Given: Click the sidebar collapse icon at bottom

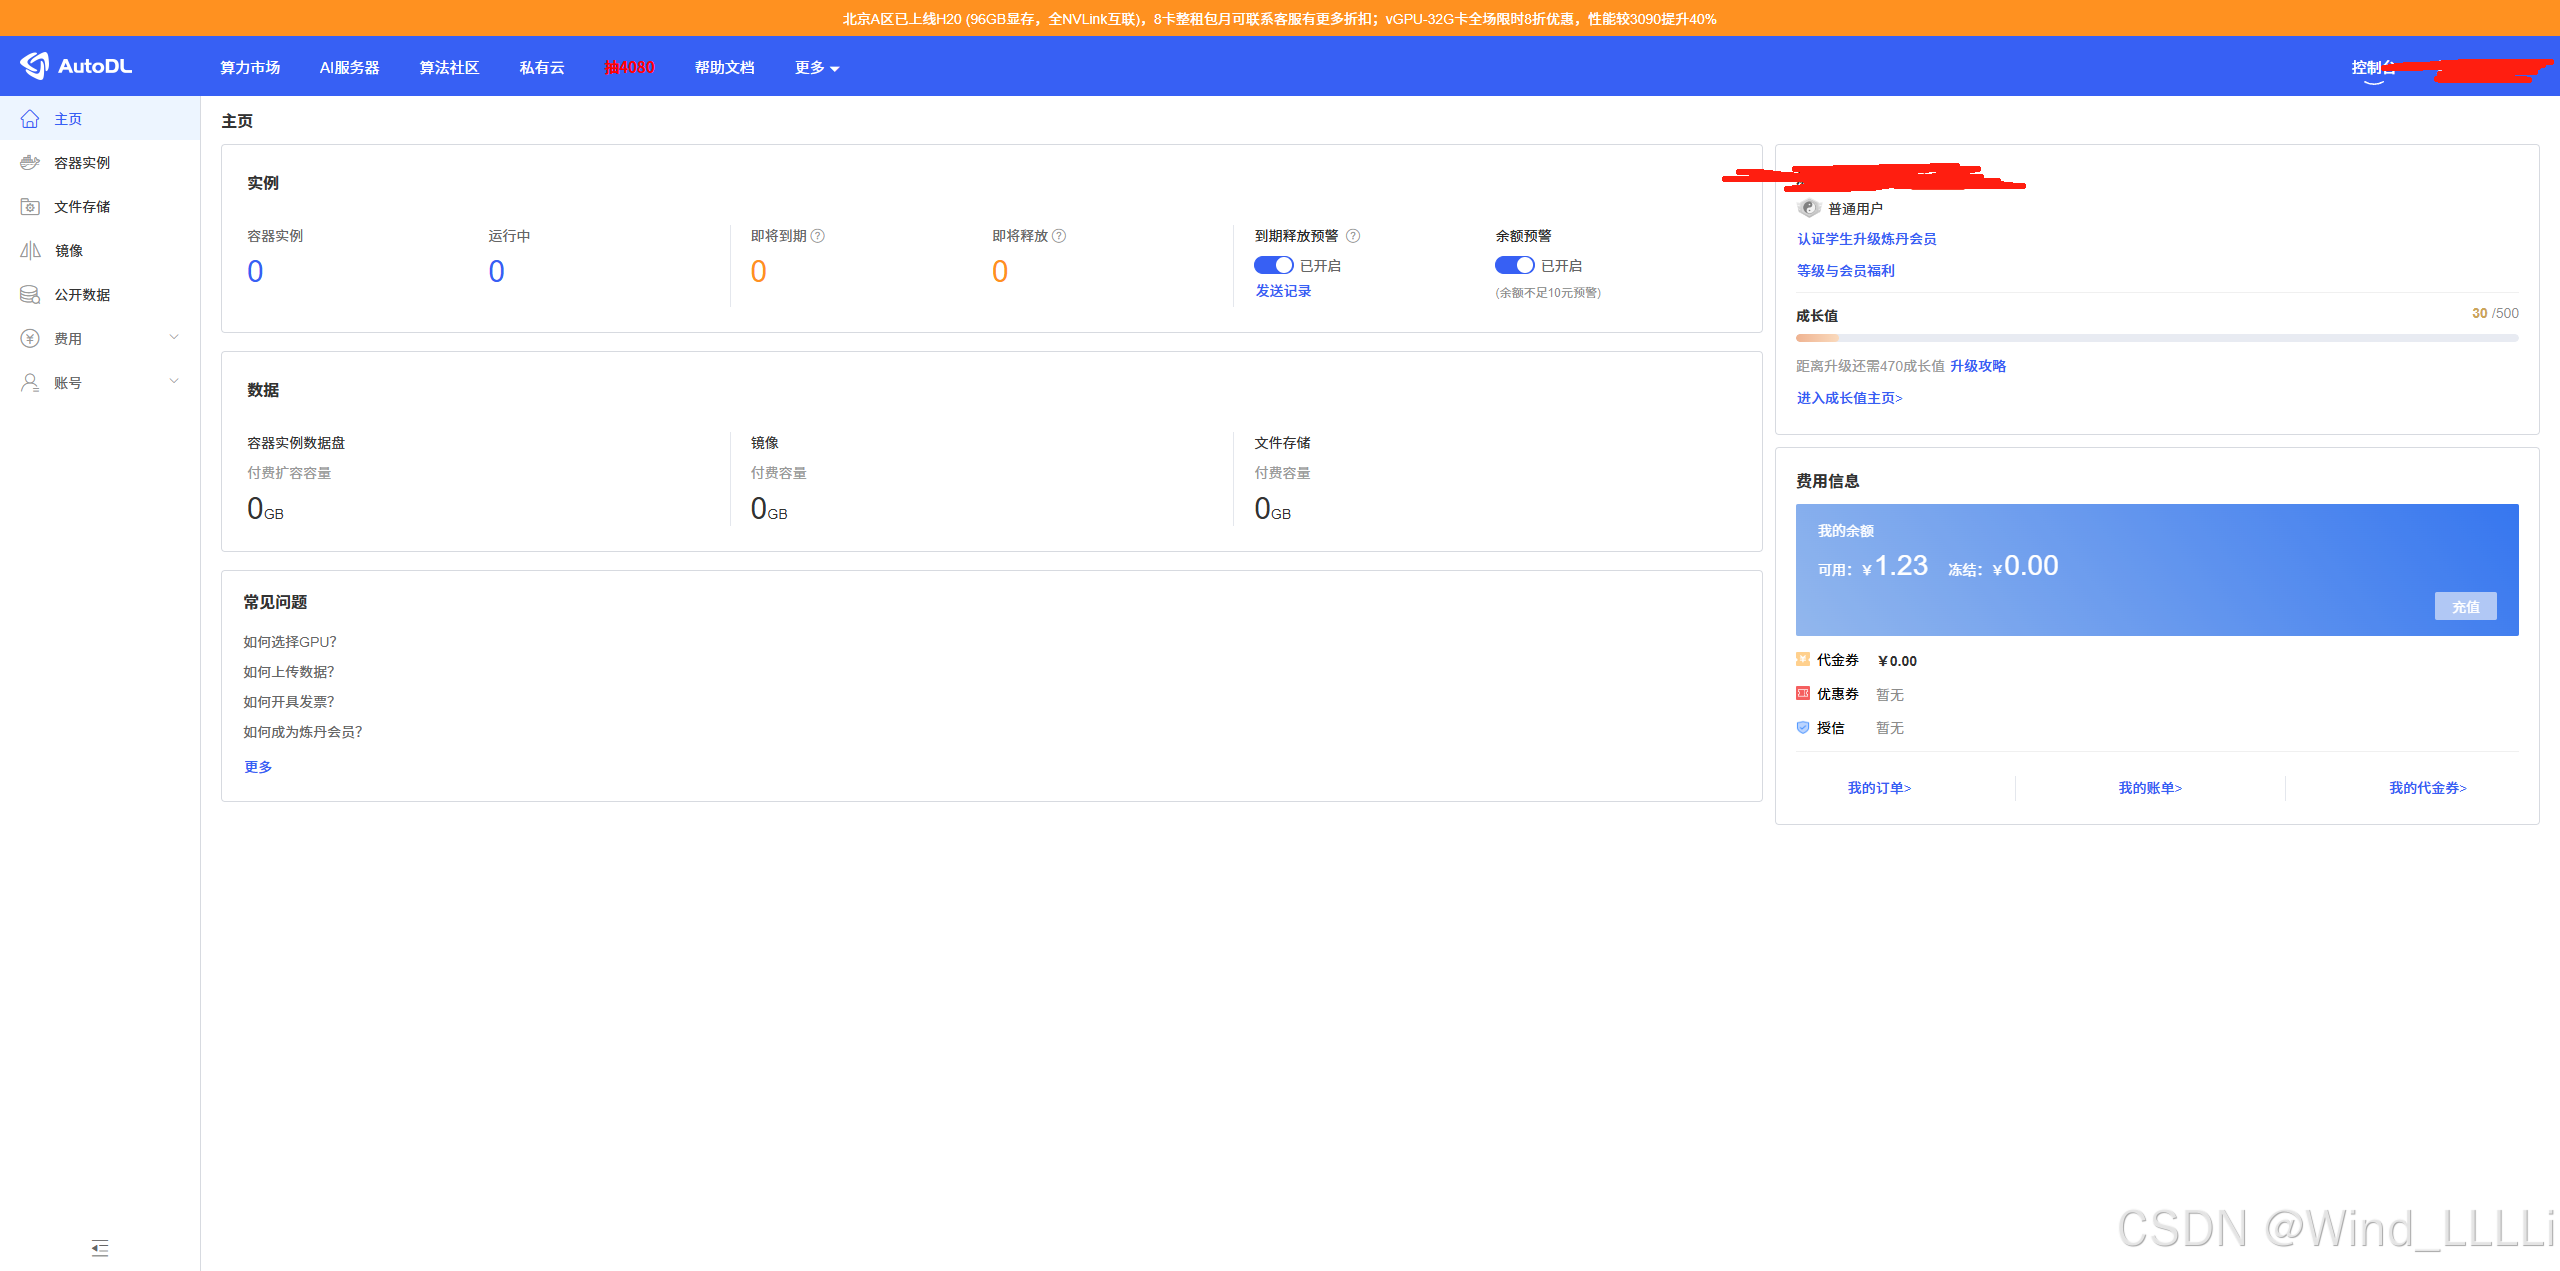Looking at the screenshot, I should (100, 1247).
